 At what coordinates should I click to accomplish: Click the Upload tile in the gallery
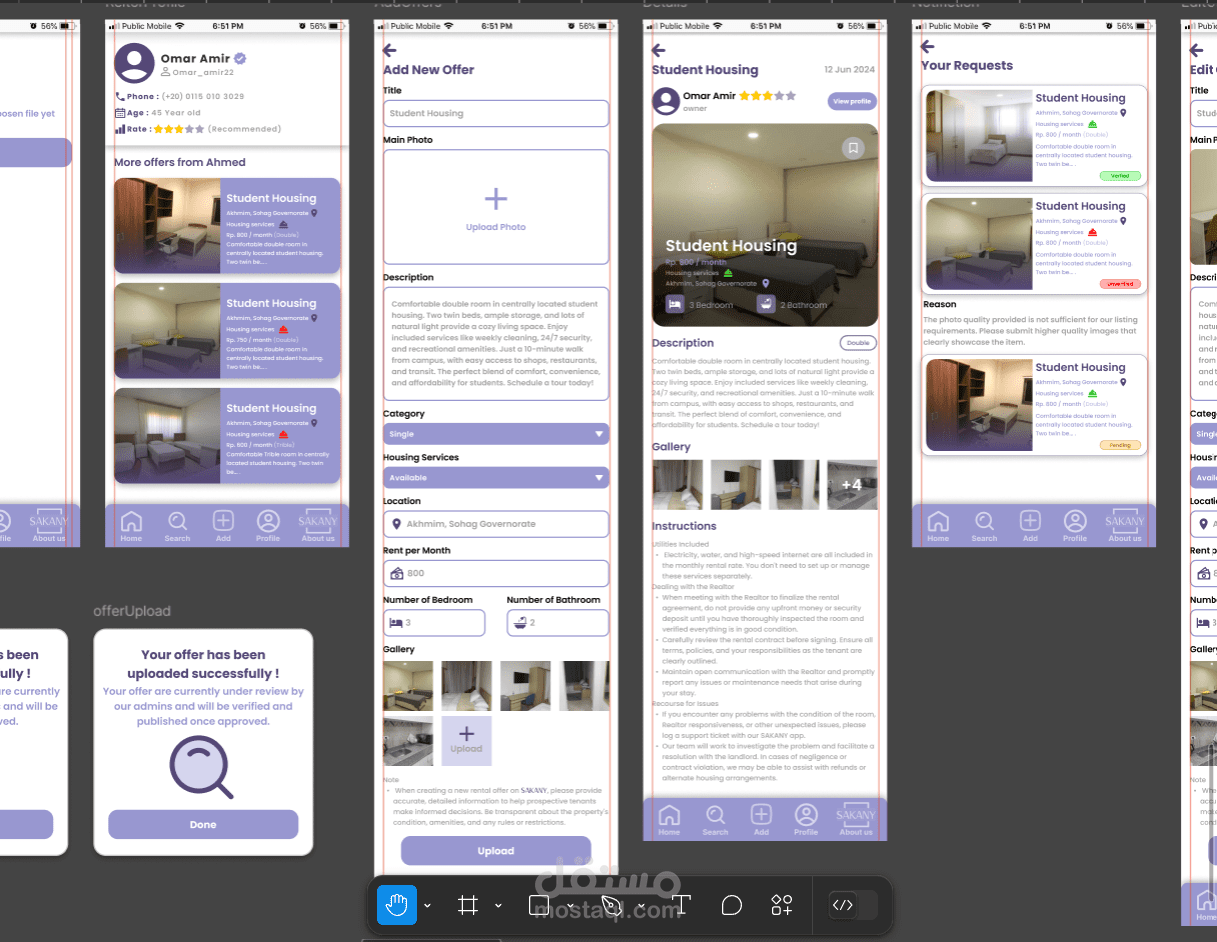tap(466, 741)
